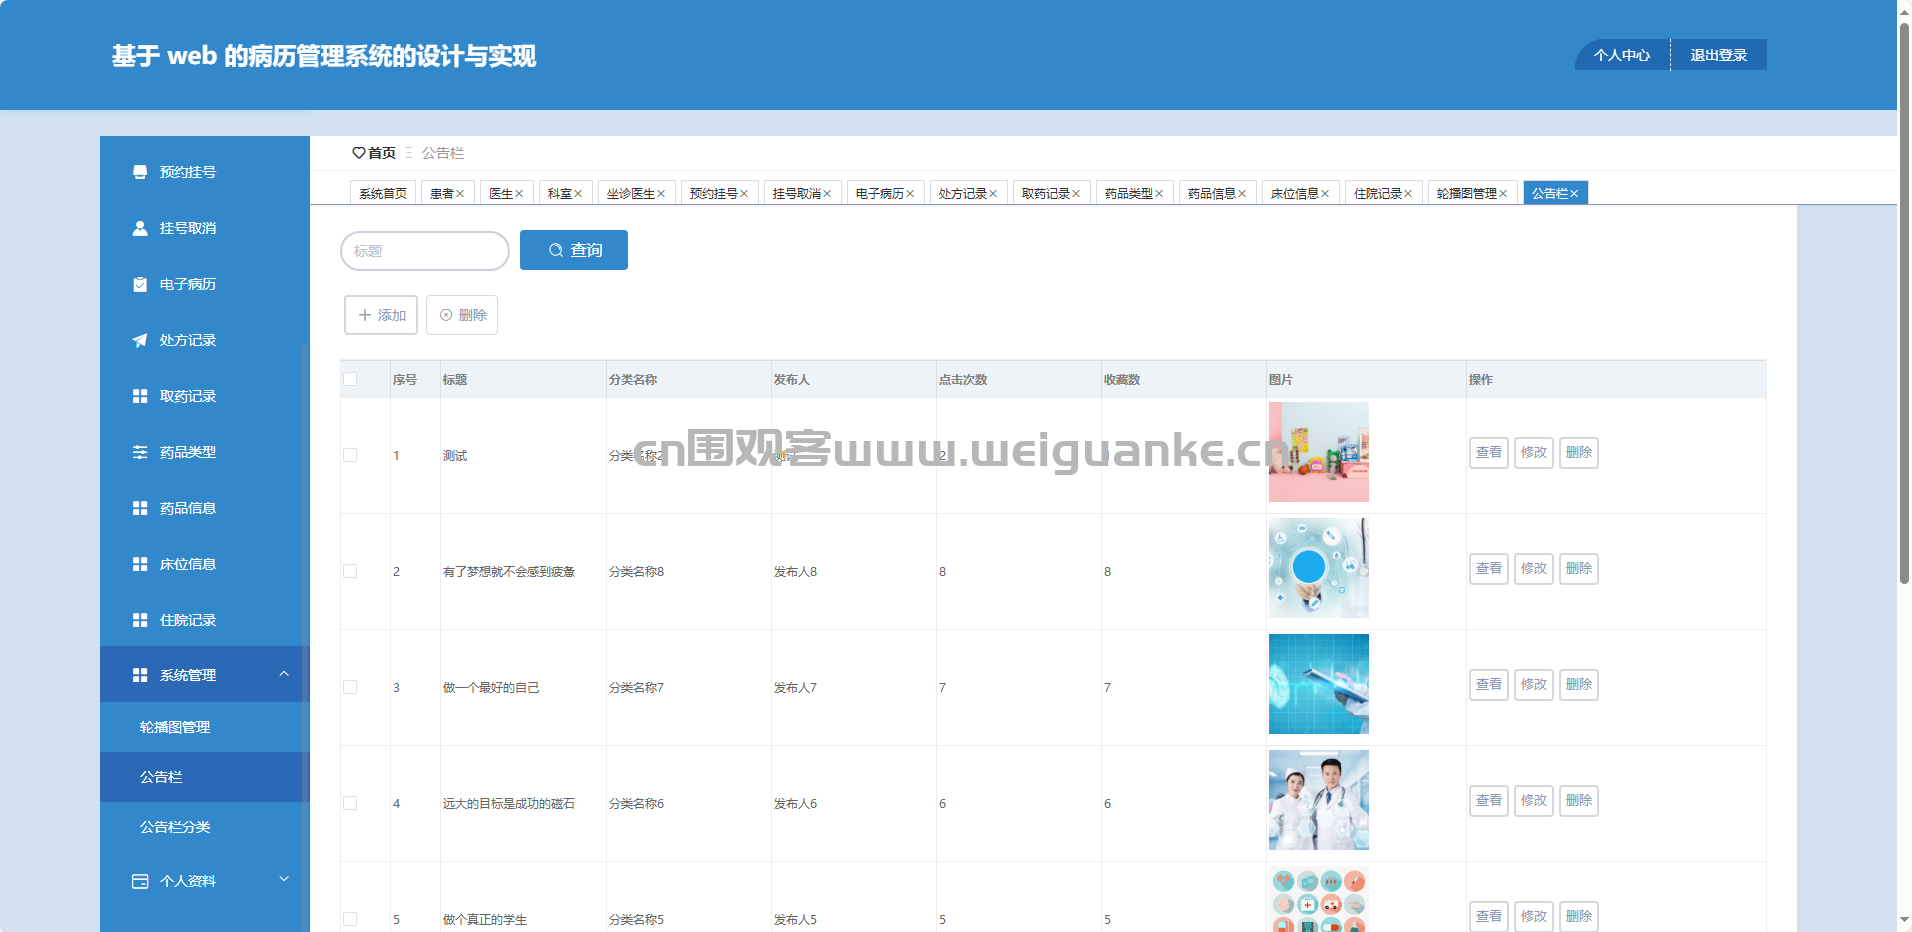Image resolution: width=1912 pixels, height=932 pixels.
Task: Click the 挂号取消 person icon
Action: (140, 228)
